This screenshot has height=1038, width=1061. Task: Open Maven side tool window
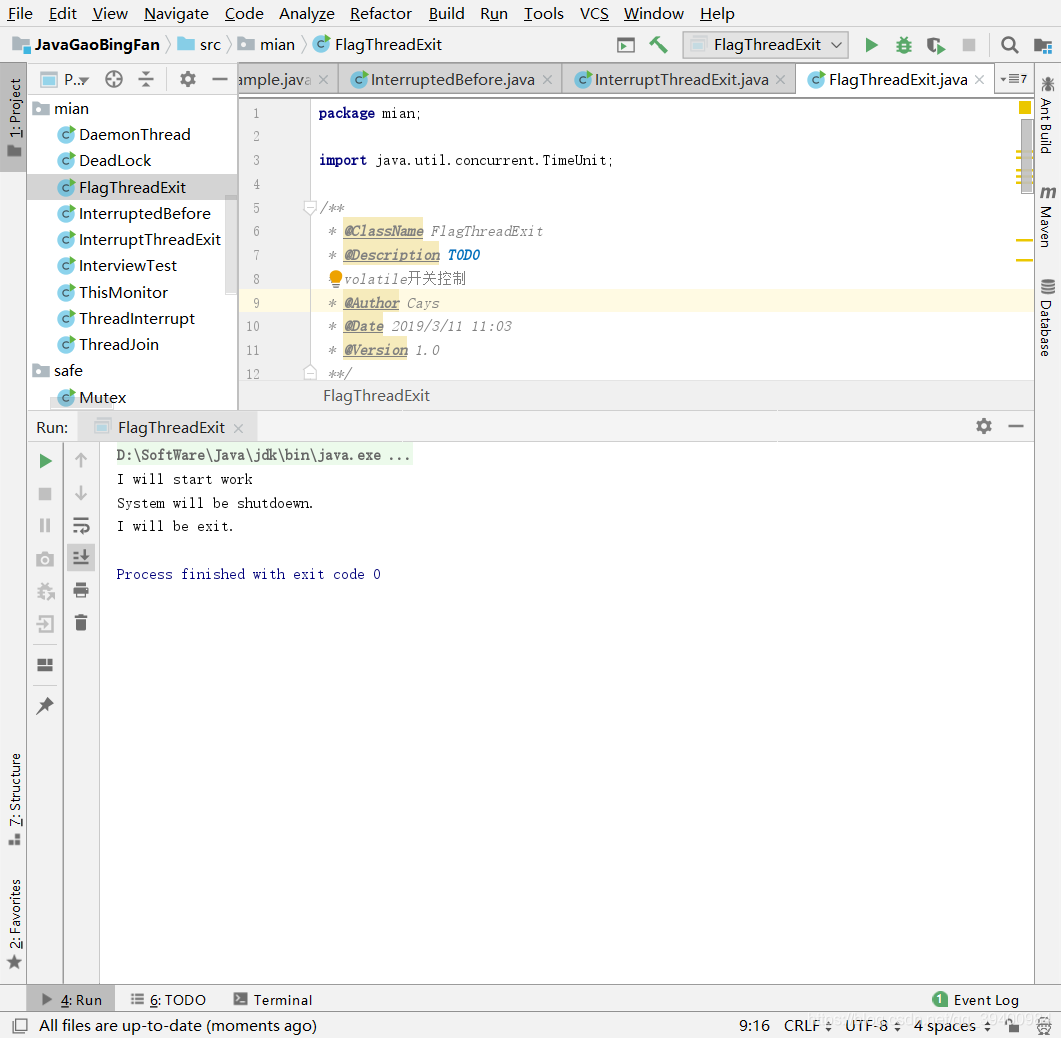pos(1047,217)
